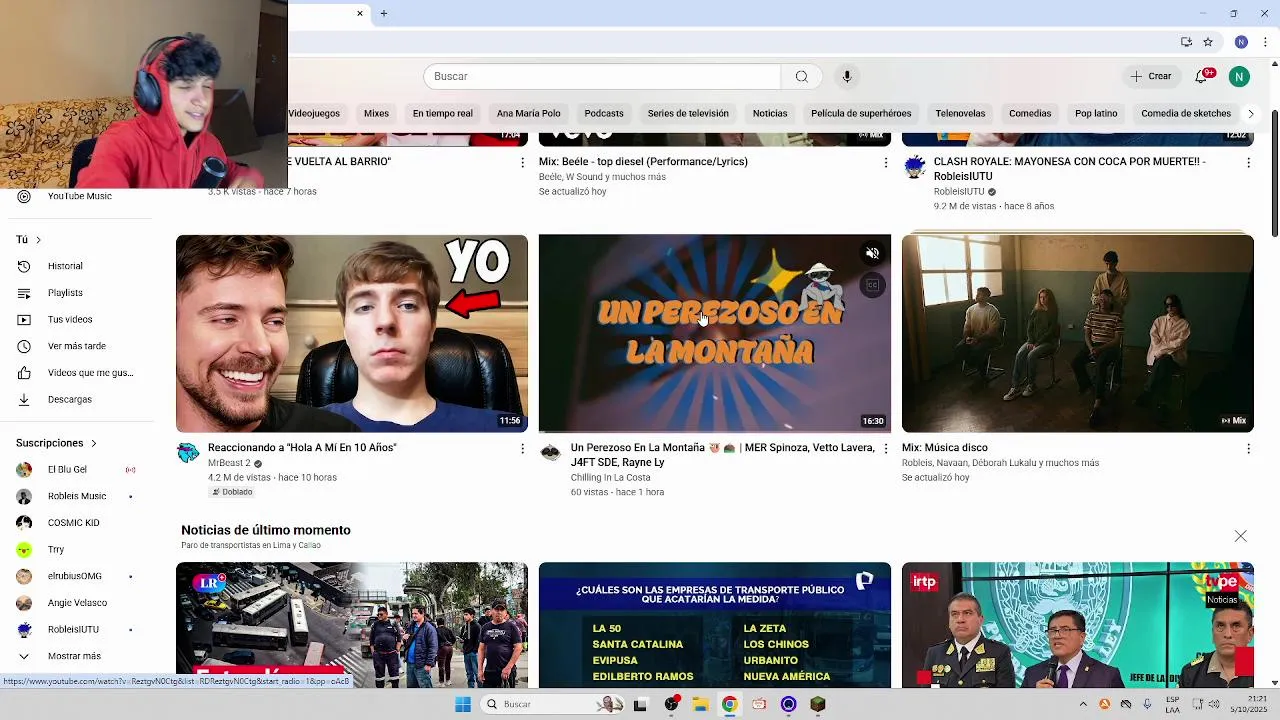Select the Mixes filter chip
This screenshot has height=720, width=1280.
(376, 113)
